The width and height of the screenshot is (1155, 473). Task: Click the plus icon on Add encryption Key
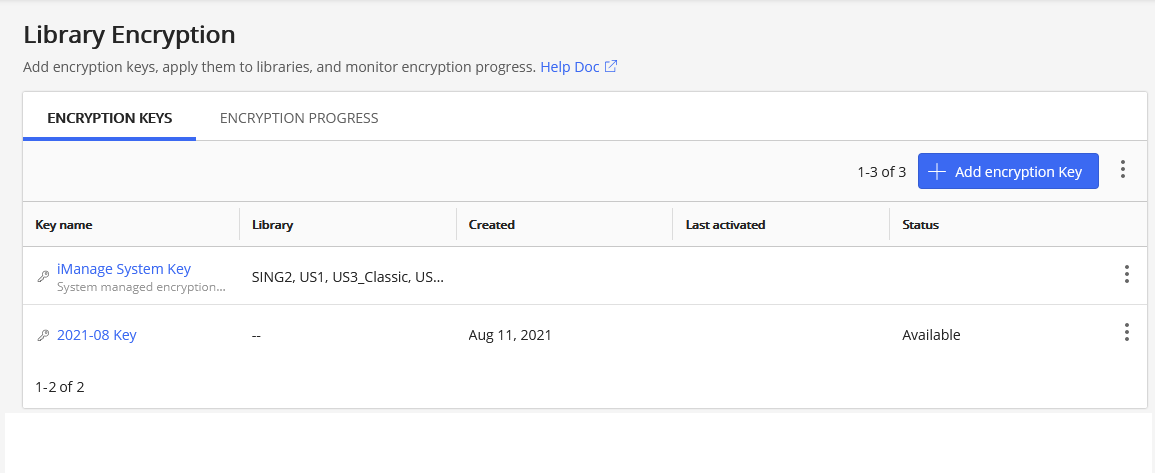936,171
